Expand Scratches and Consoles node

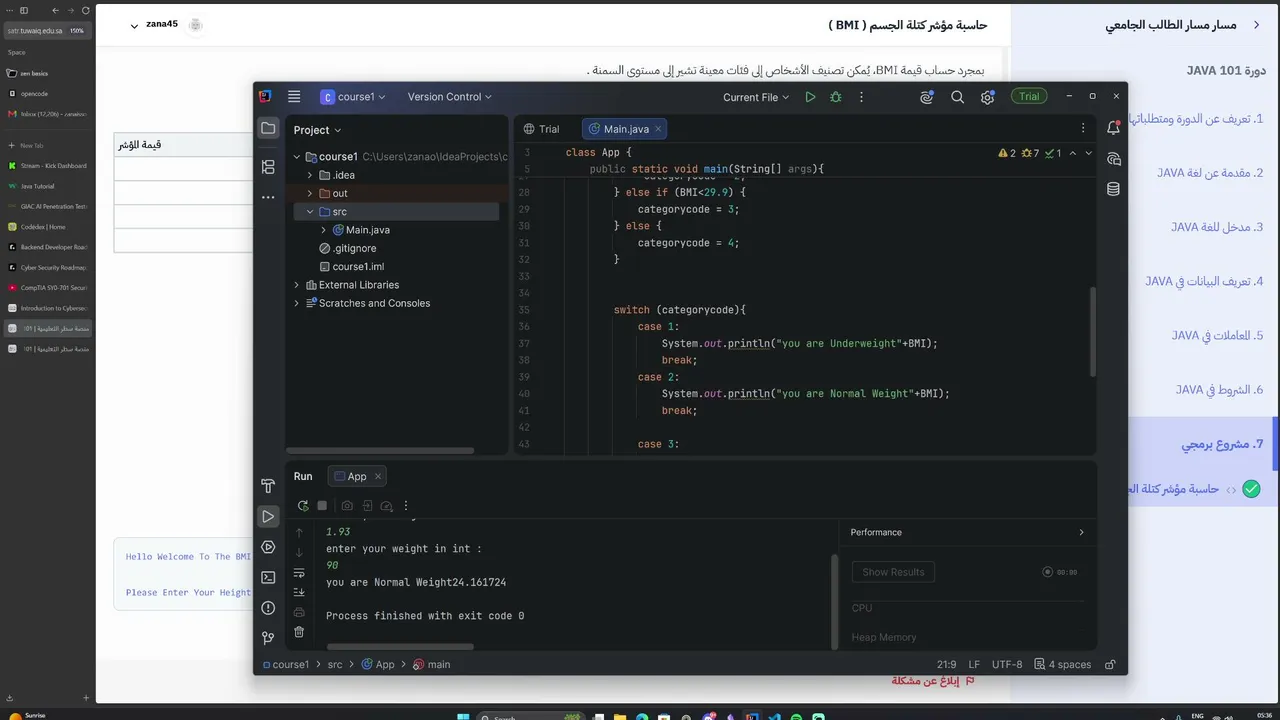[x=297, y=303]
